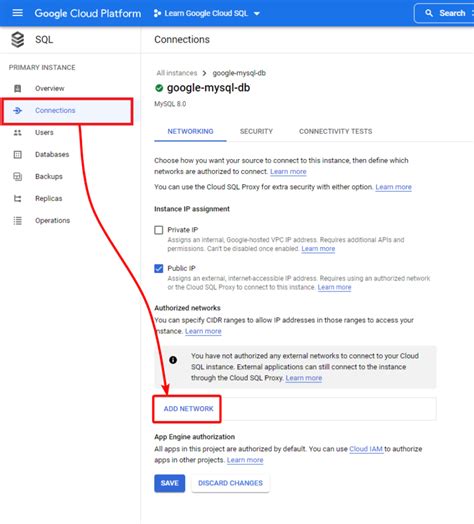Image resolution: width=474 pixels, height=524 pixels.
Task: Click the Private IP label text
Action: click(183, 230)
